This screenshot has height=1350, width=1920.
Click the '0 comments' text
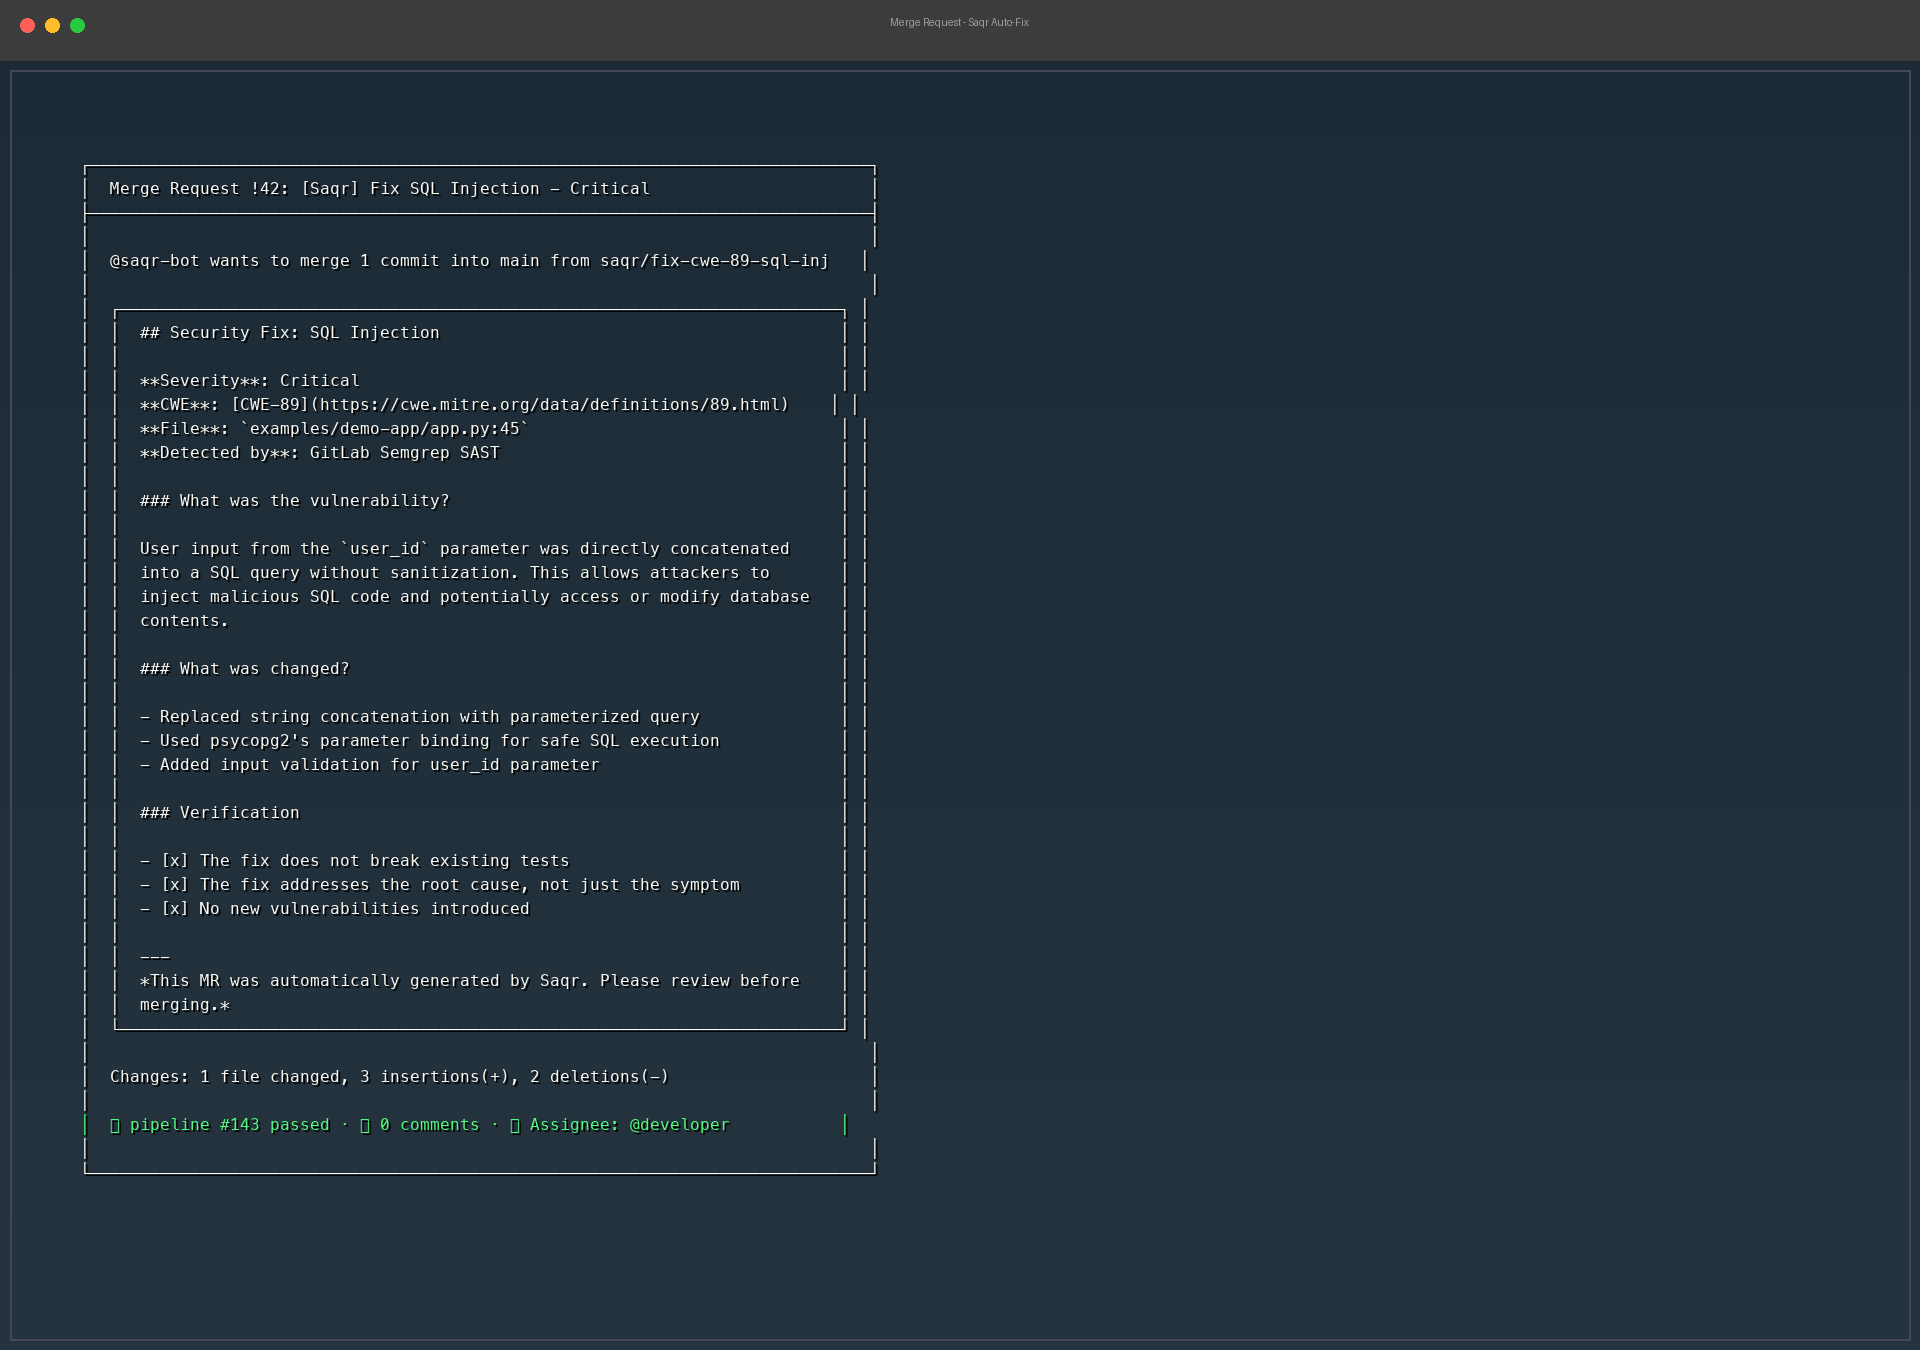coord(429,1125)
